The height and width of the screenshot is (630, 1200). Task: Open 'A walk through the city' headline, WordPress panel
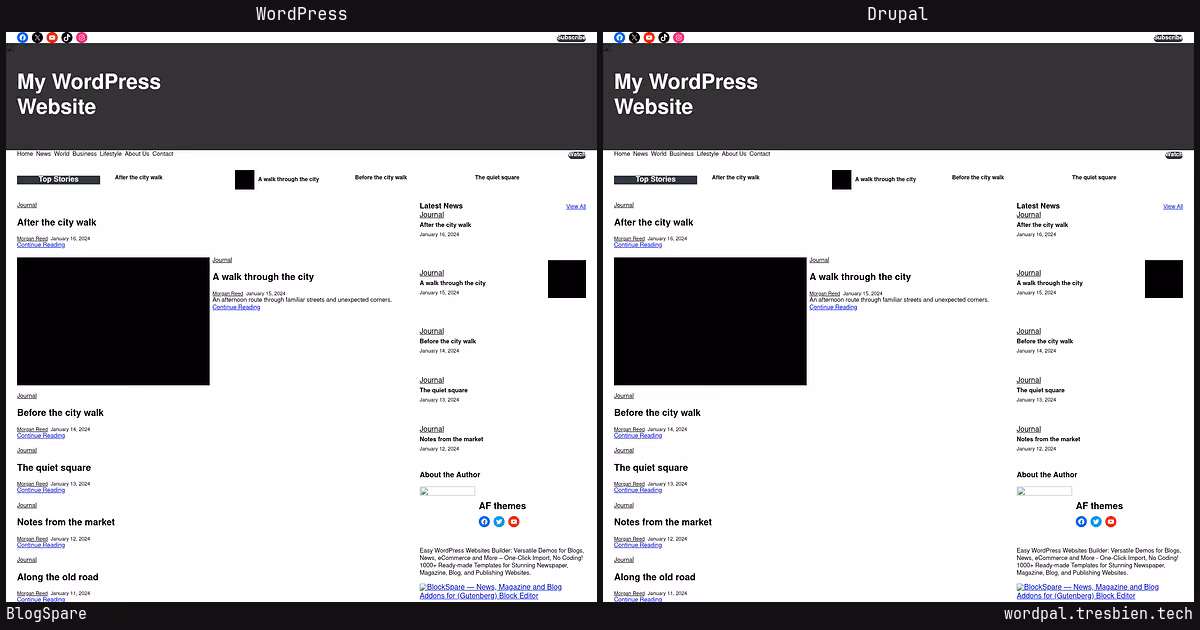point(263,277)
